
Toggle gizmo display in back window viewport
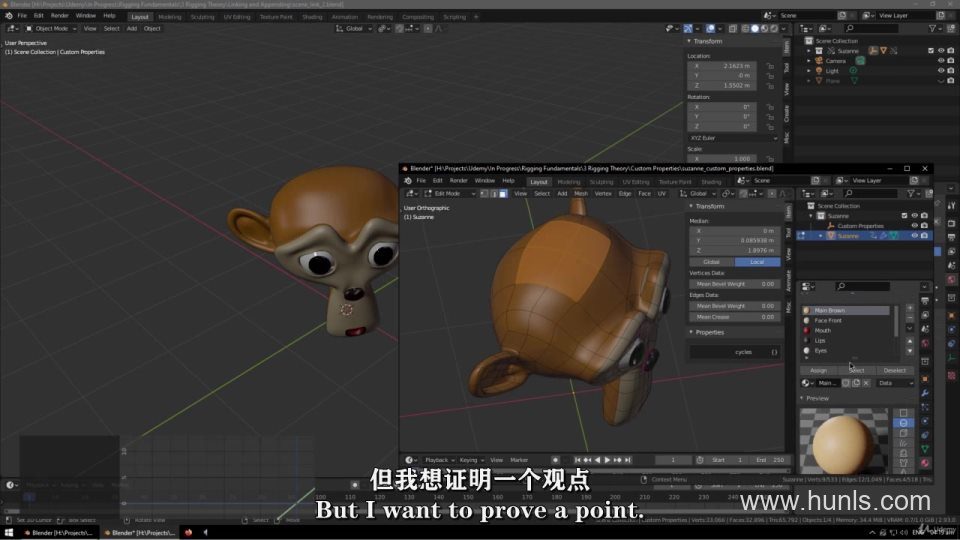688,29
